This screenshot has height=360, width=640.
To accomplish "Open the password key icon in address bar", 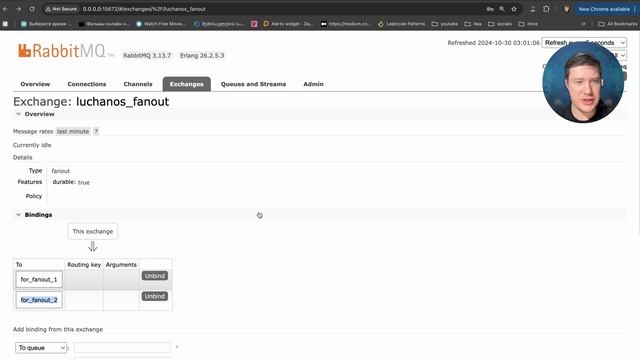I will [x=490, y=9].
